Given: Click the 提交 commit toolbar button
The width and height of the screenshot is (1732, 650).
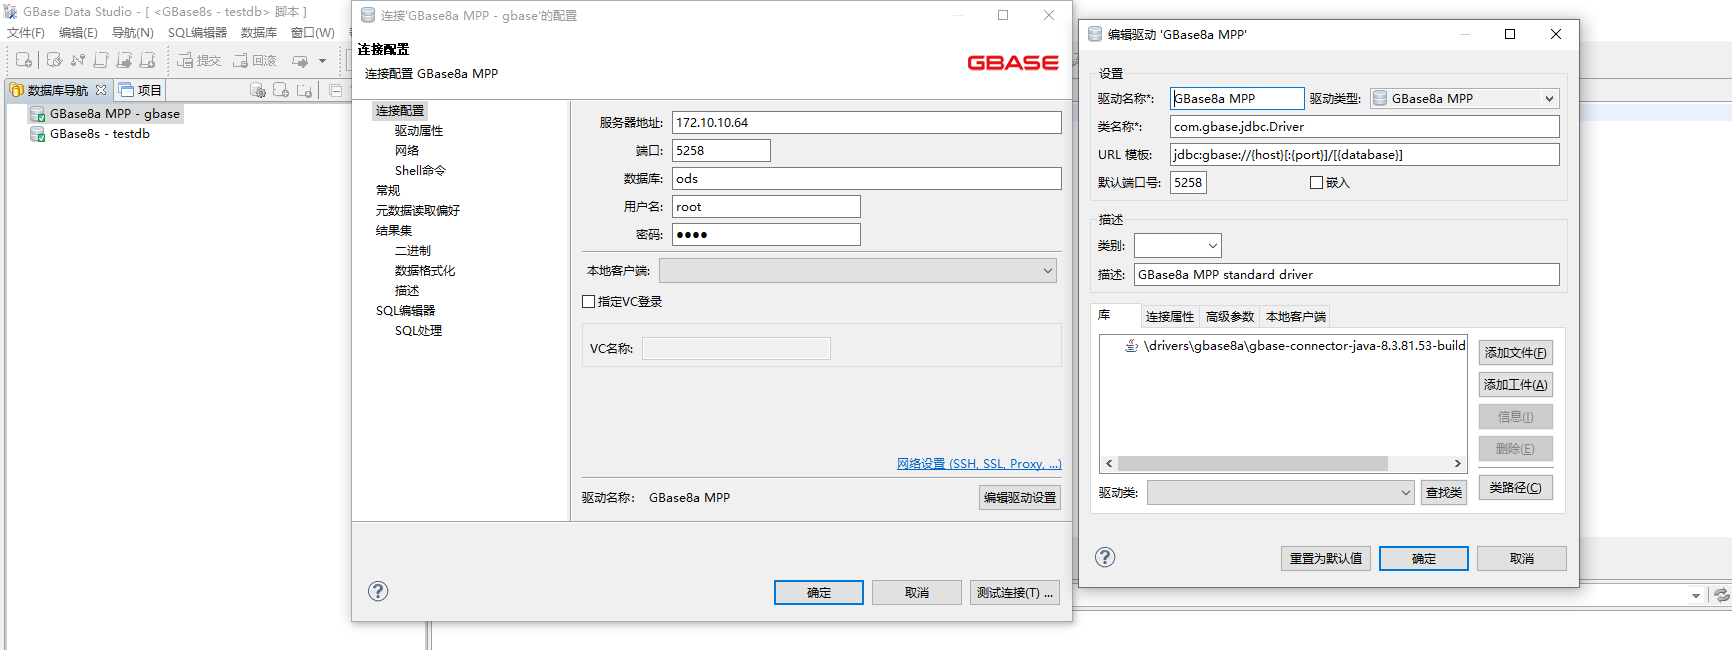Looking at the screenshot, I should 199,60.
